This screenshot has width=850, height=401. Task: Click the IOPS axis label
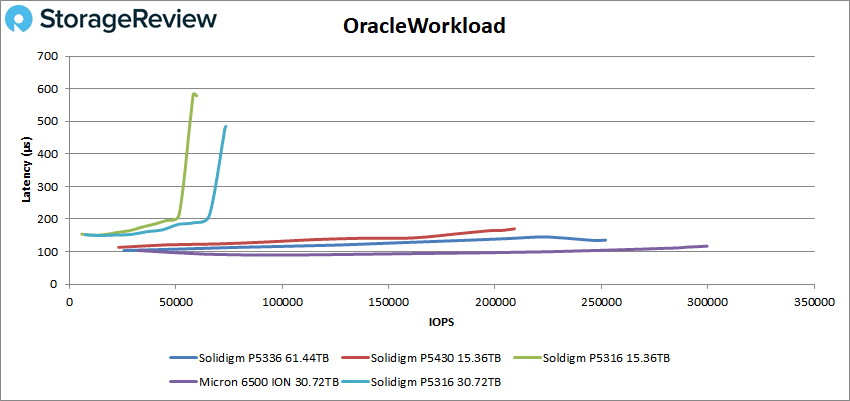click(x=441, y=322)
